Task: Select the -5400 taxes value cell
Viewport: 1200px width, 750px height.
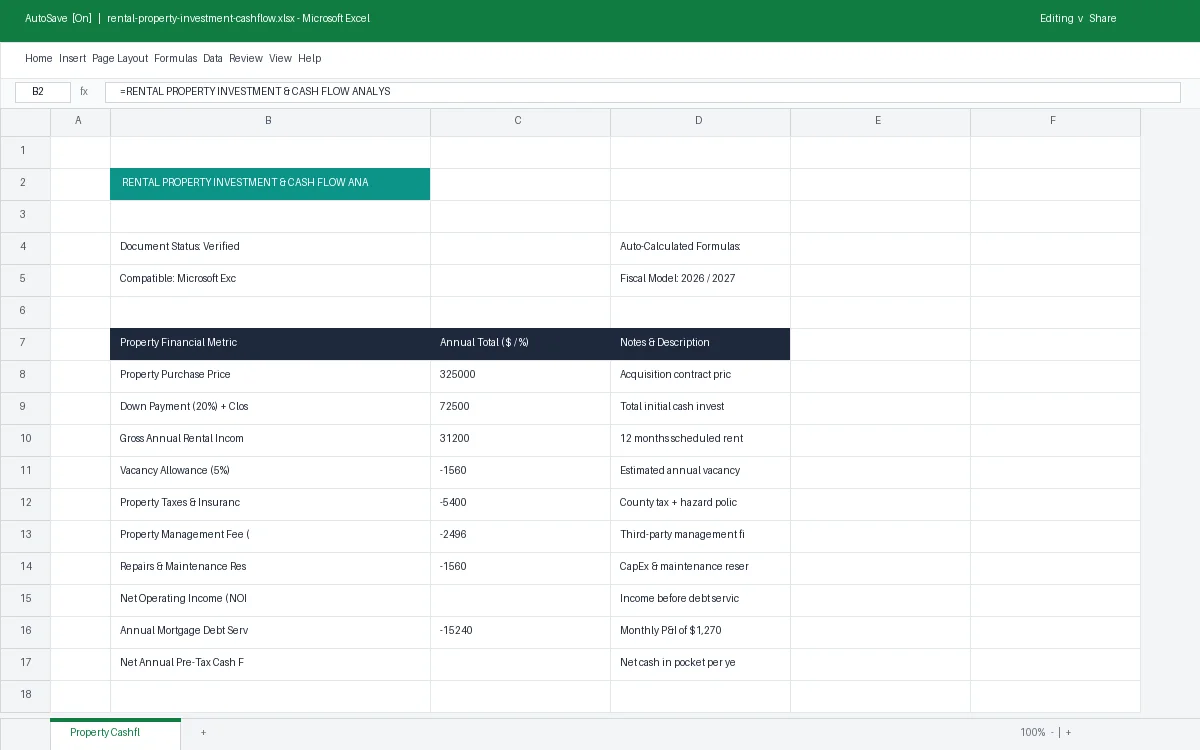Action: (x=520, y=503)
